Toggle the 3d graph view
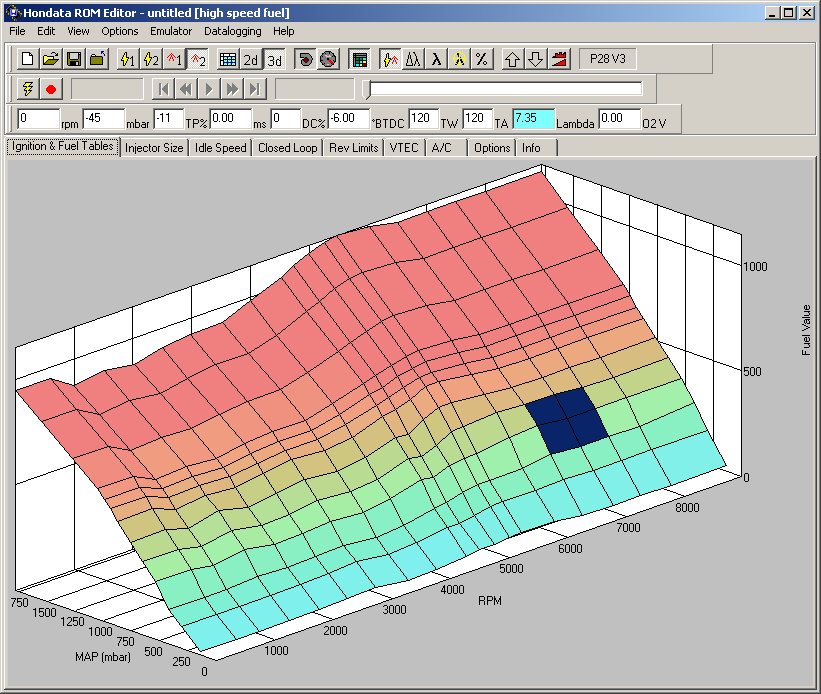The image size is (821, 694). click(x=274, y=59)
